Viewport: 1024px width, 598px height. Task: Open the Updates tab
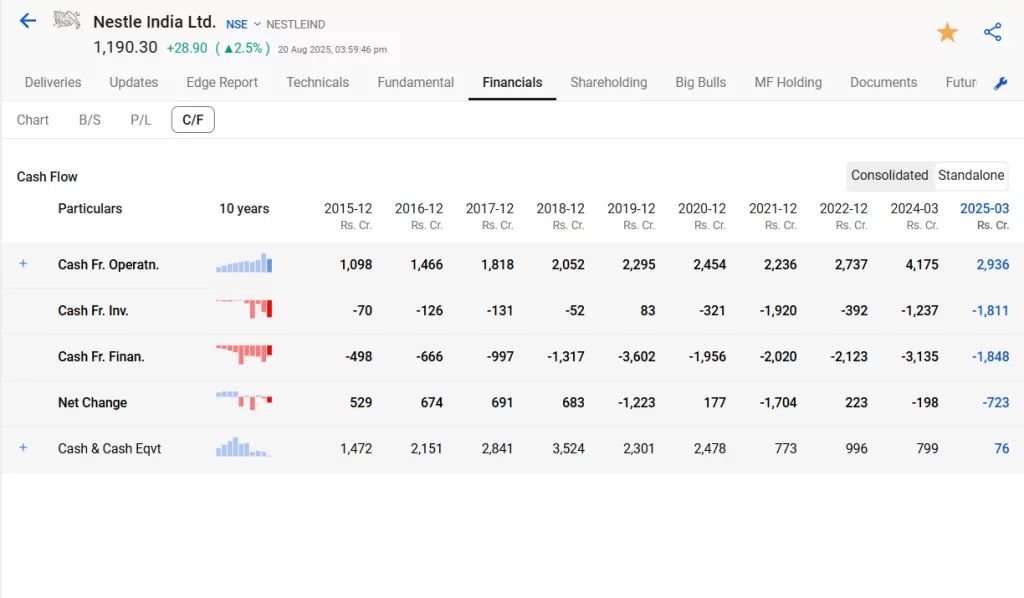tap(133, 82)
